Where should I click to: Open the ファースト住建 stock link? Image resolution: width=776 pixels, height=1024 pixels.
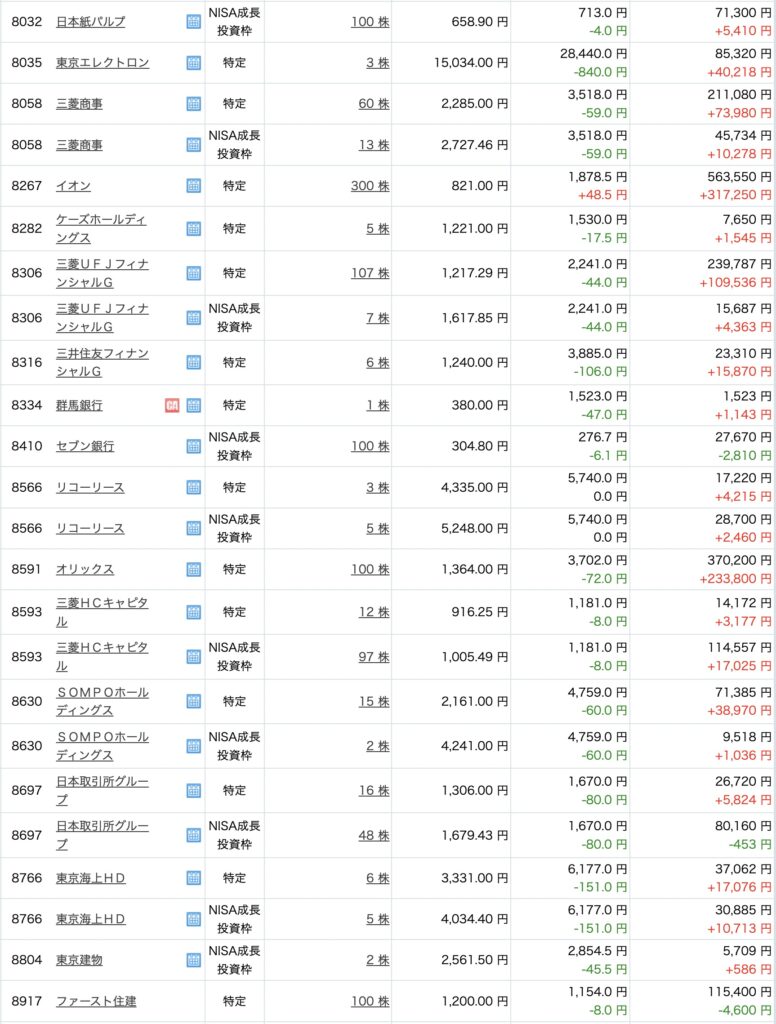click(96, 1001)
